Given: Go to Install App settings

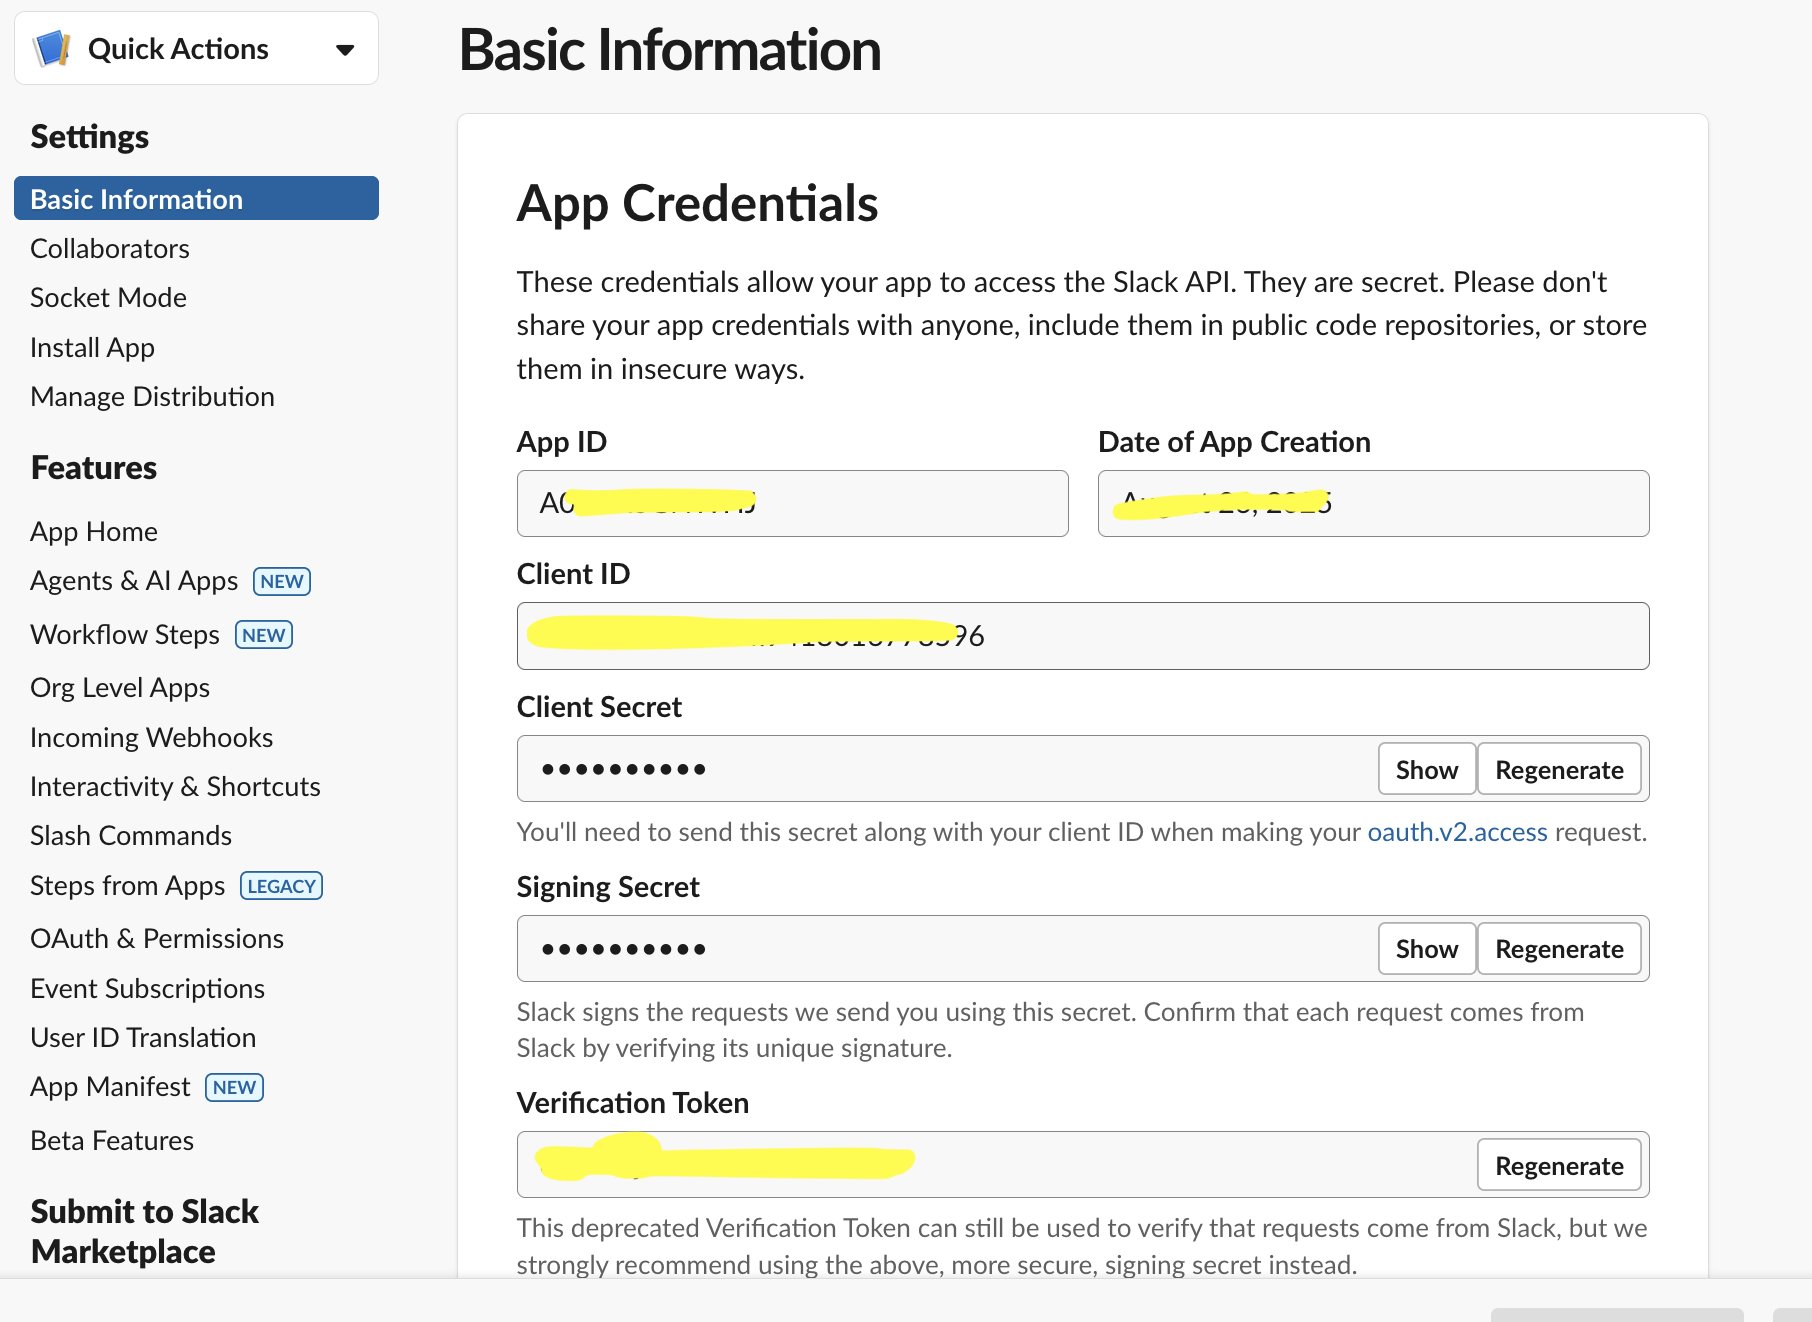Looking at the screenshot, I should click(x=92, y=347).
